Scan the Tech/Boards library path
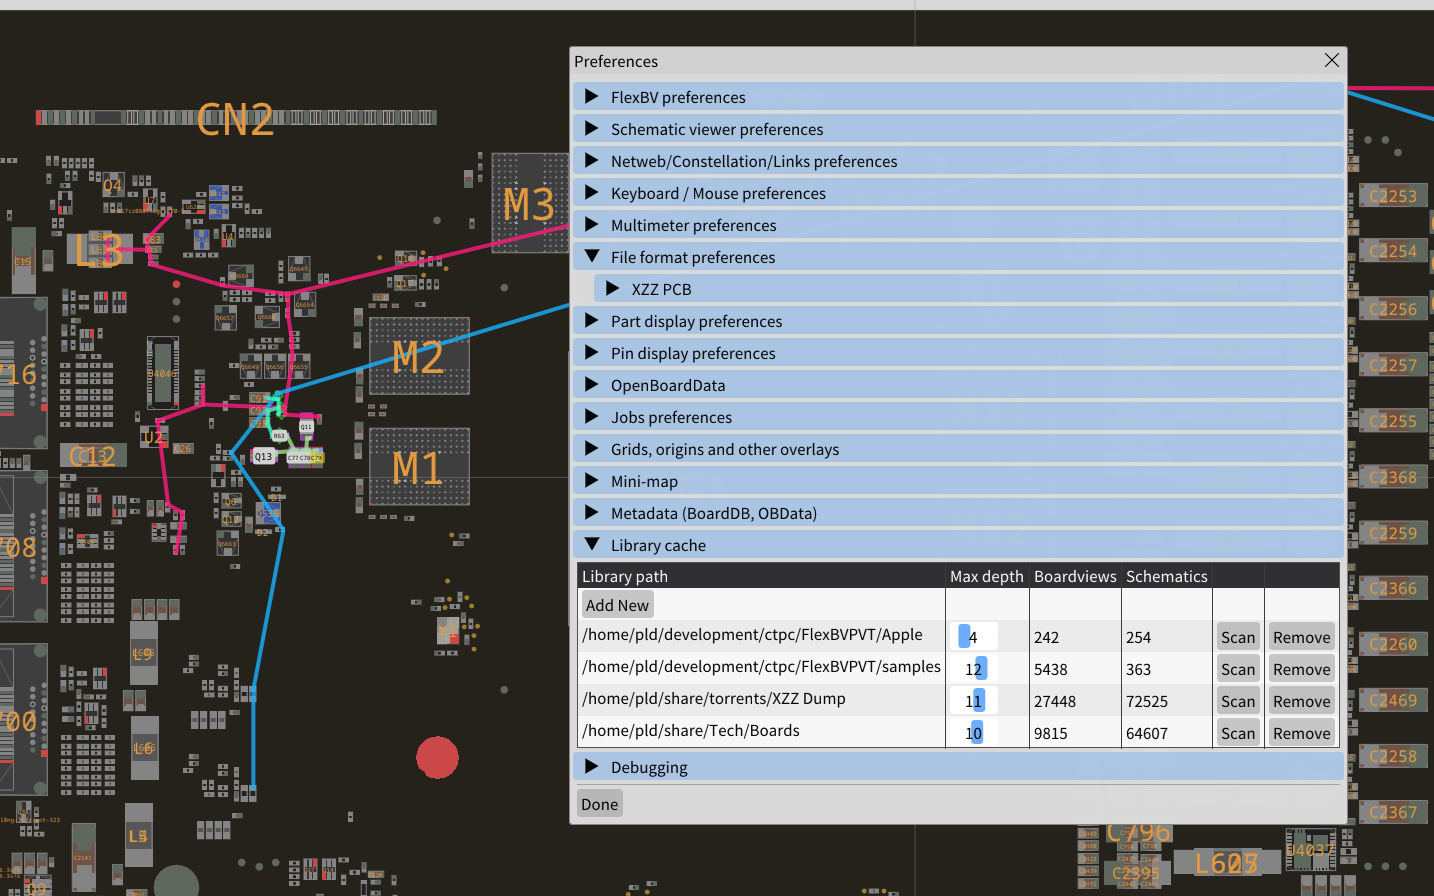 click(1237, 733)
